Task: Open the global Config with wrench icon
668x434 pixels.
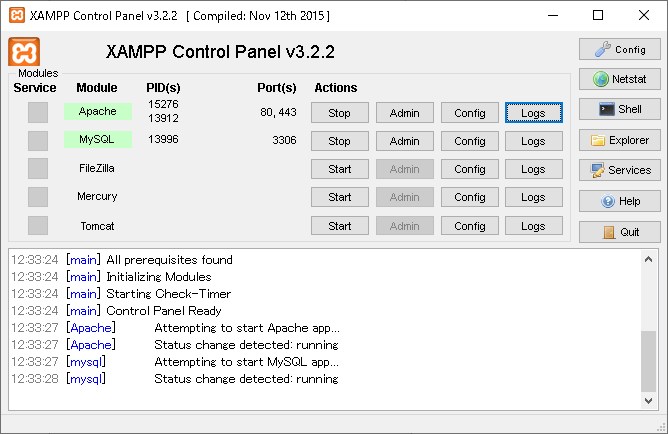Action: (x=619, y=49)
